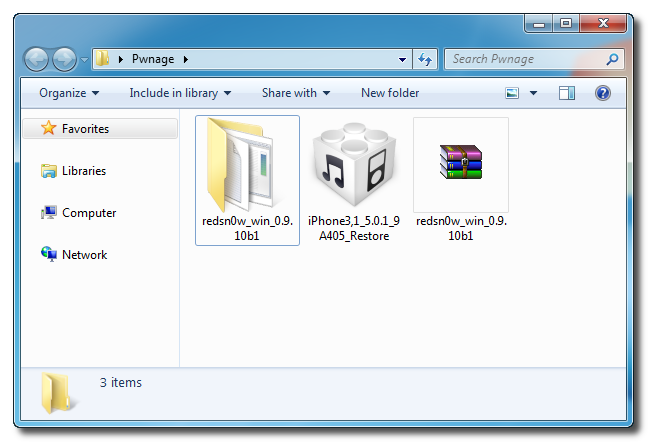The width and height of the screenshot is (648, 442).
Task: Create a New folder
Action: point(390,93)
